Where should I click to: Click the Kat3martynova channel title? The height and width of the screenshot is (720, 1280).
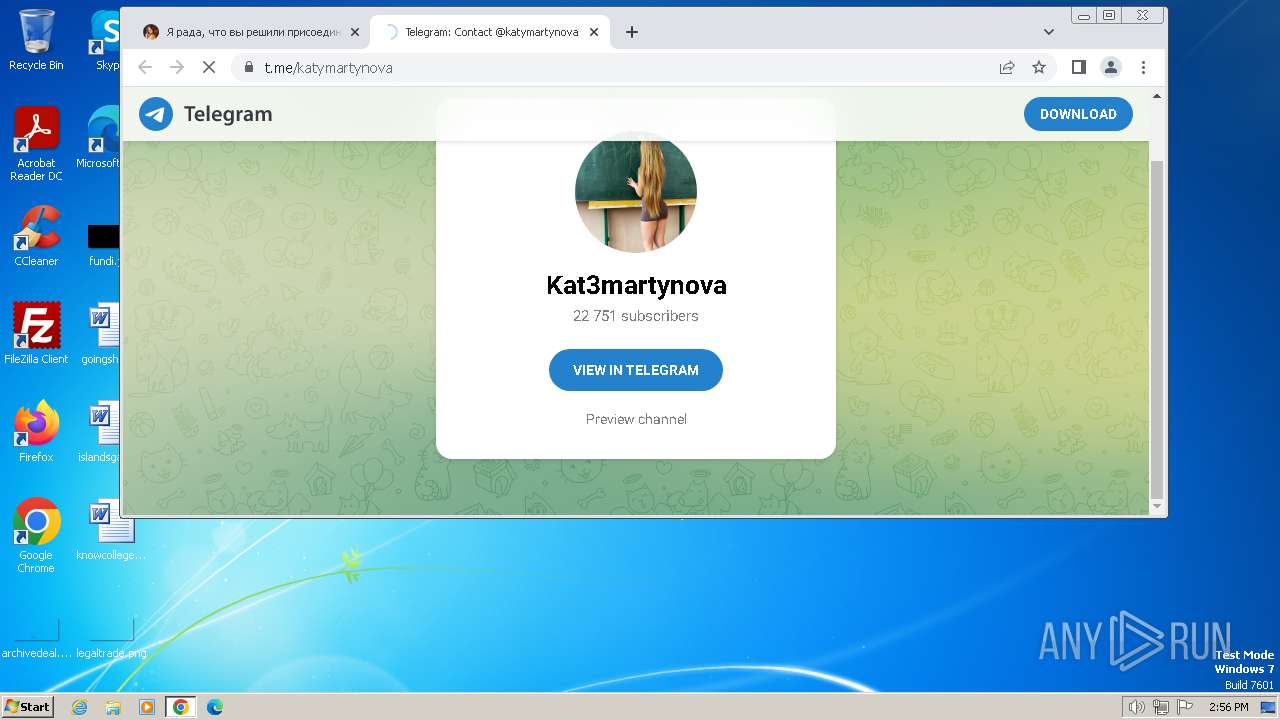[x=636, y=285]
